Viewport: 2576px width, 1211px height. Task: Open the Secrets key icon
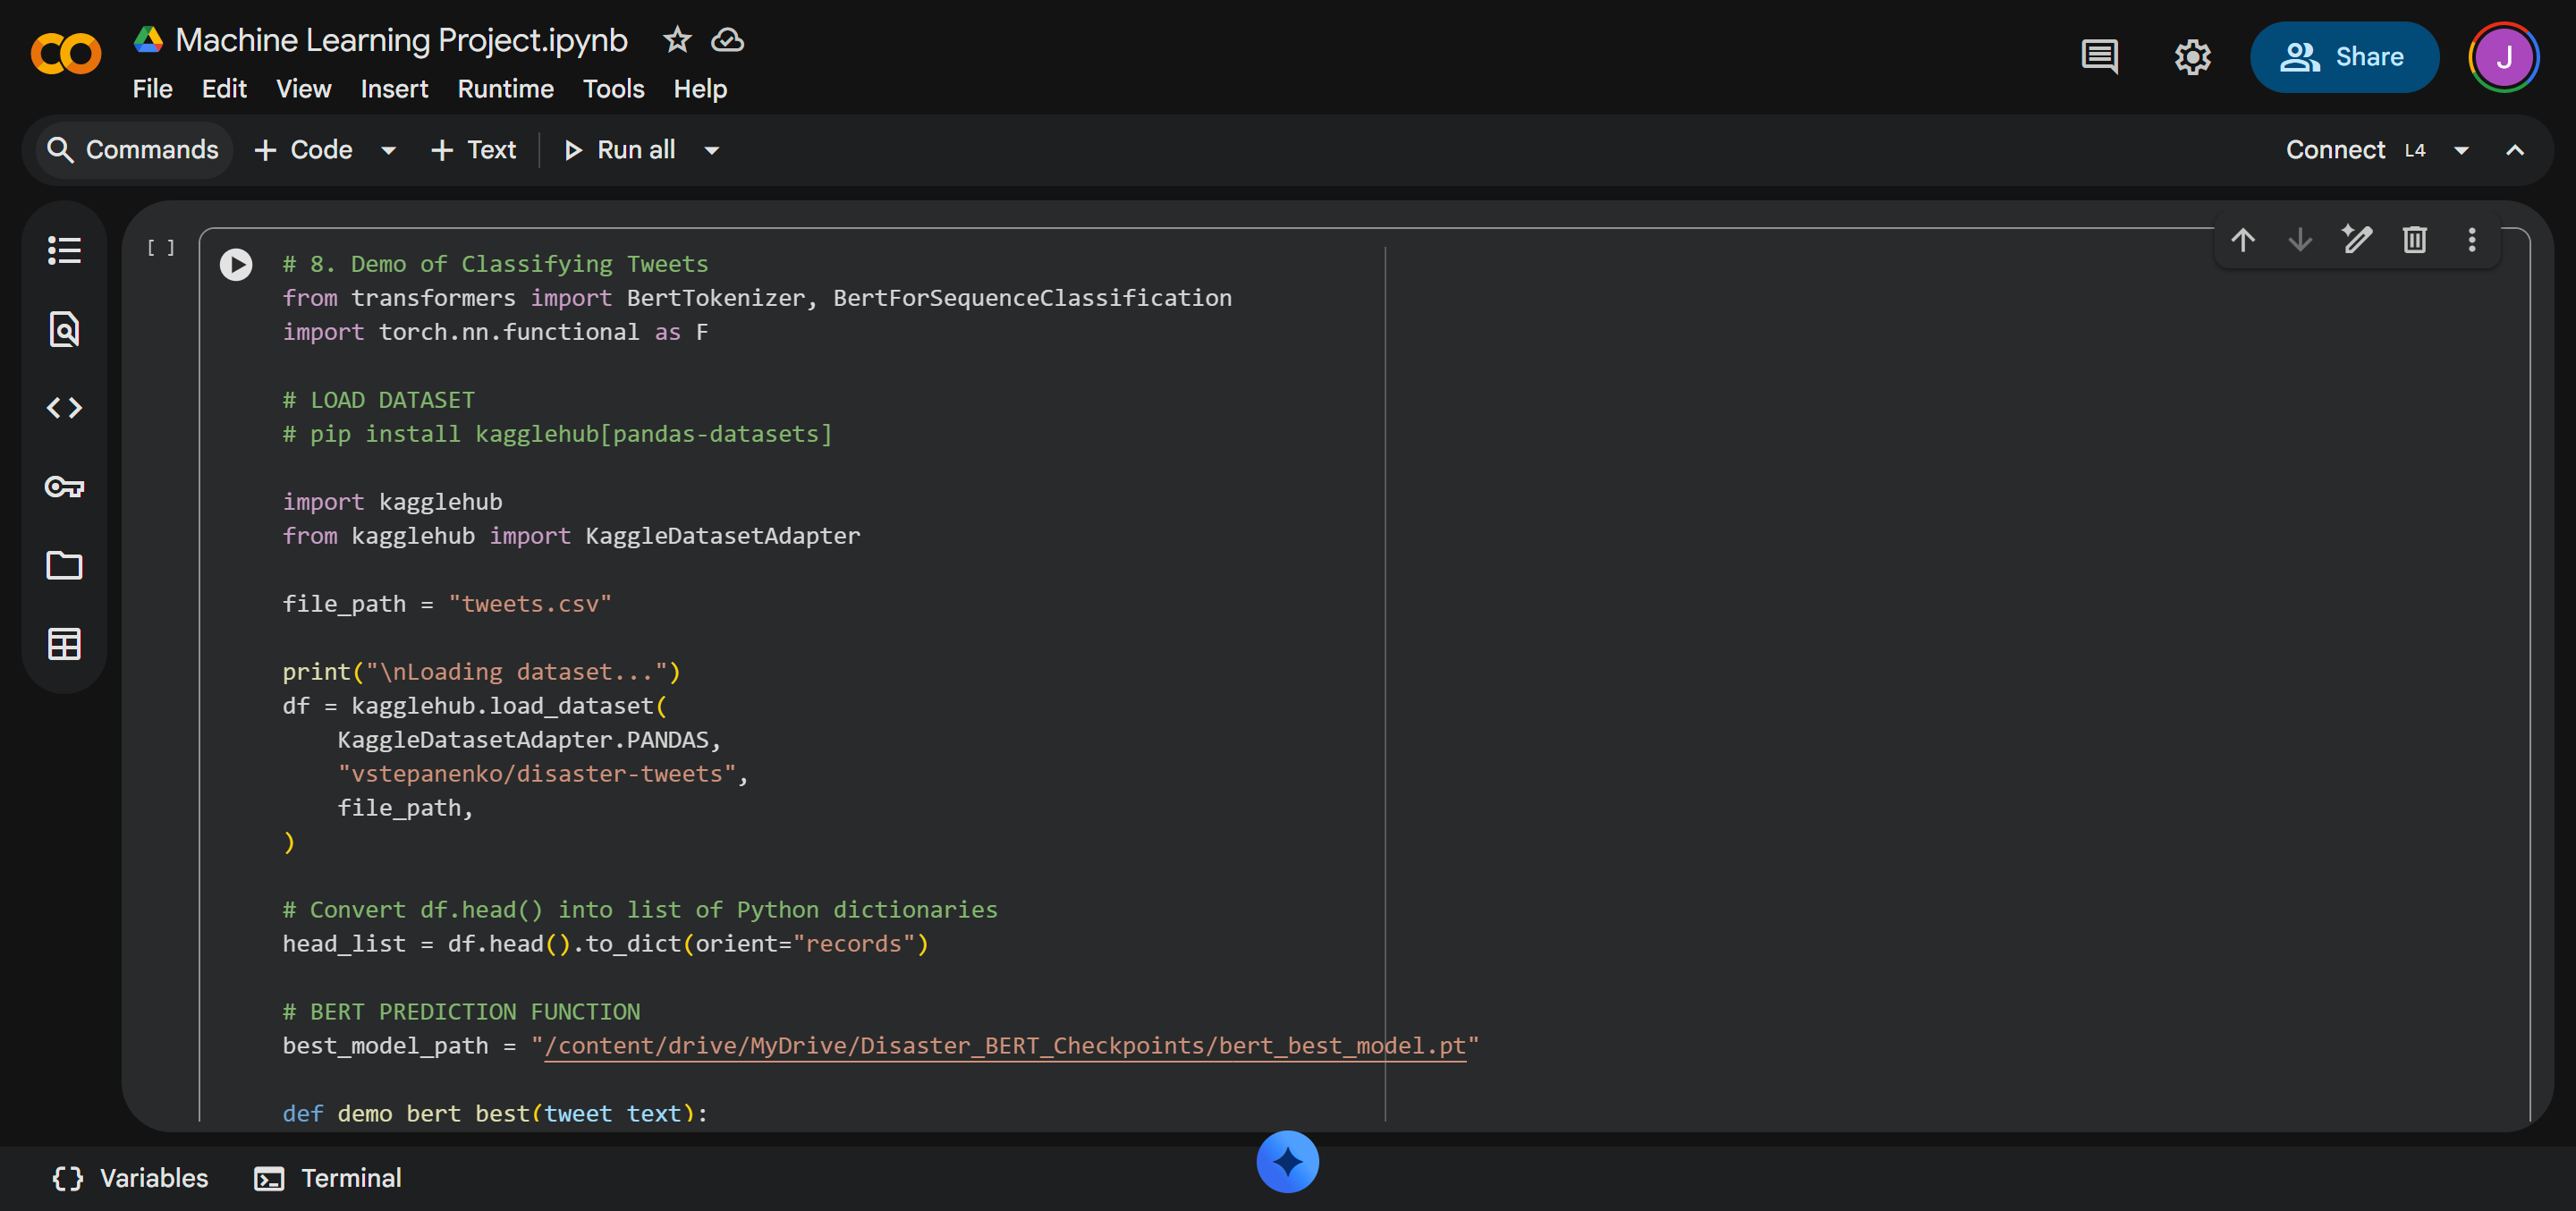[64, 487]
